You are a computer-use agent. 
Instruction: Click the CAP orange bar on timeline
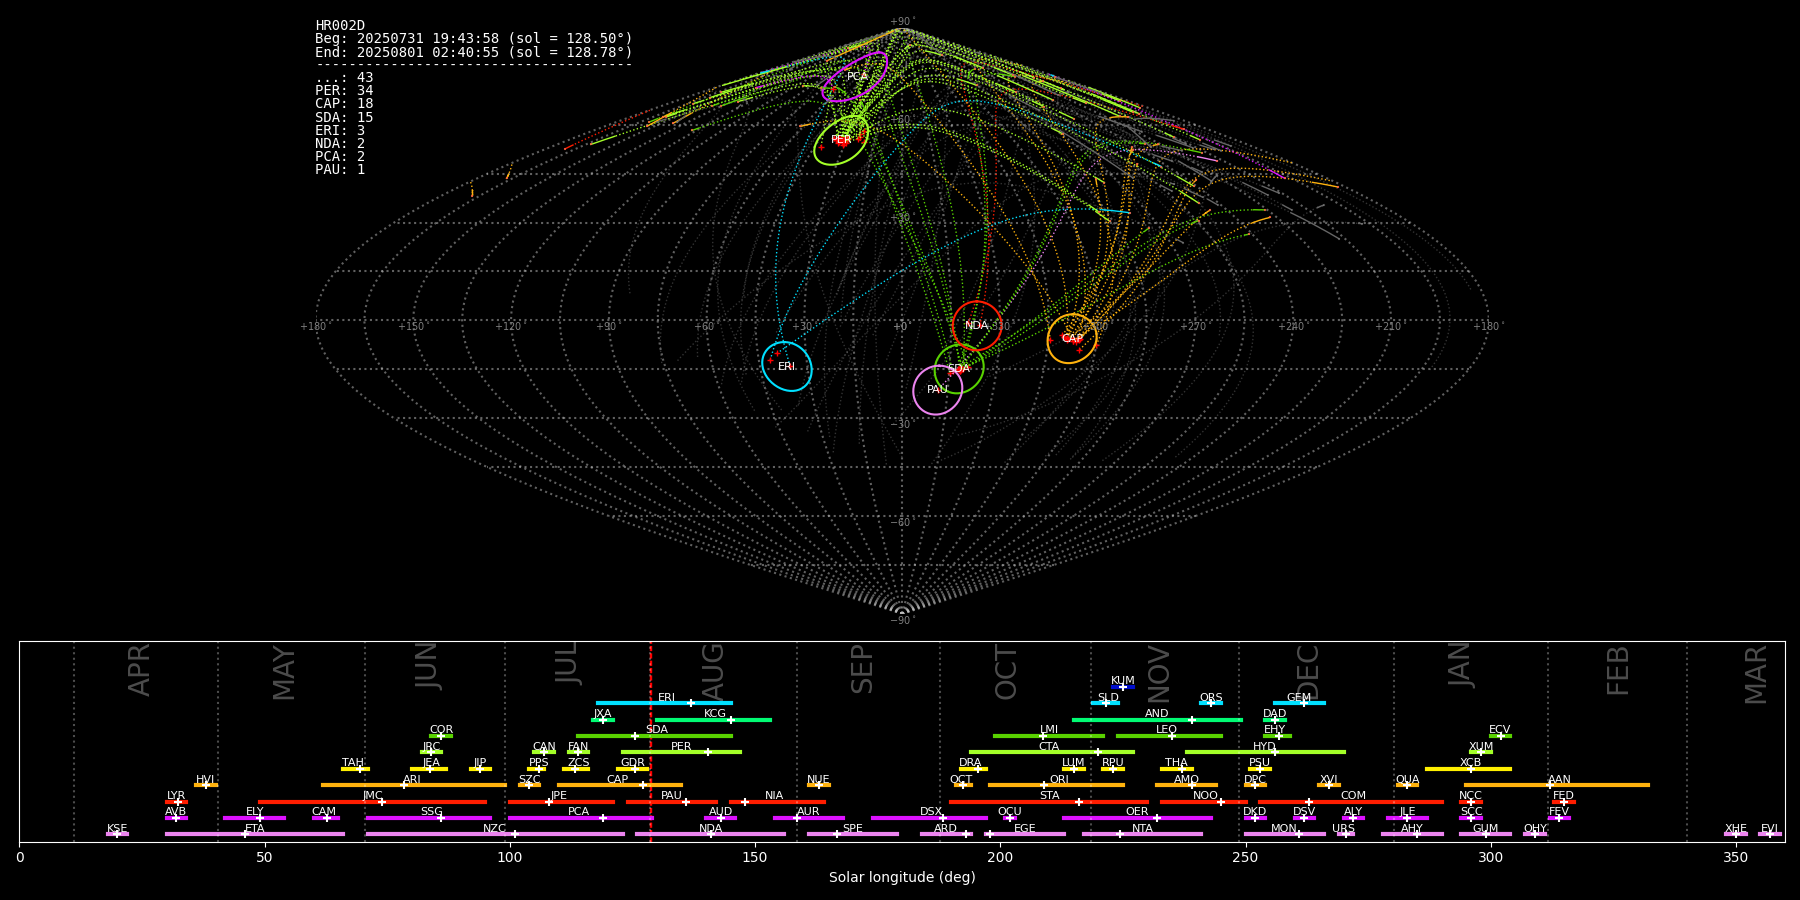click(x=620, y=785)
